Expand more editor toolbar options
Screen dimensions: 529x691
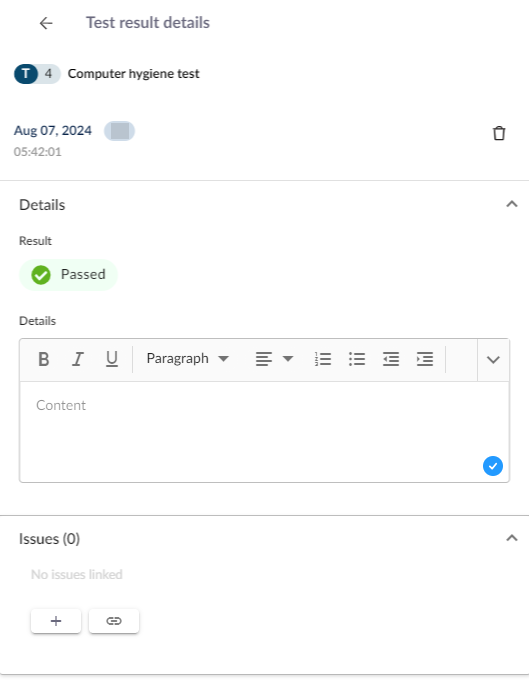click(x=493, y=360)
